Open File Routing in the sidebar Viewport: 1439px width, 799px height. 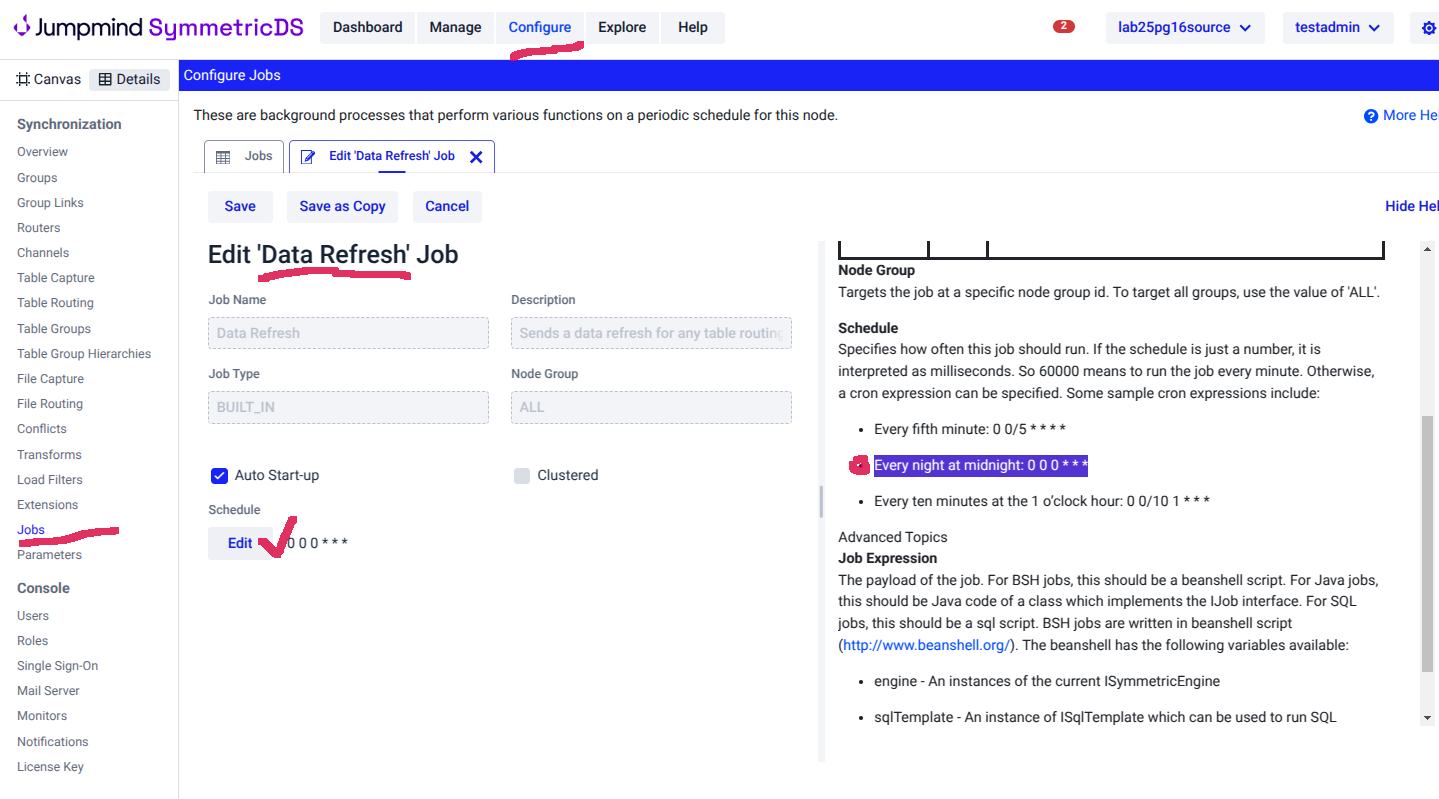point(50,404)
